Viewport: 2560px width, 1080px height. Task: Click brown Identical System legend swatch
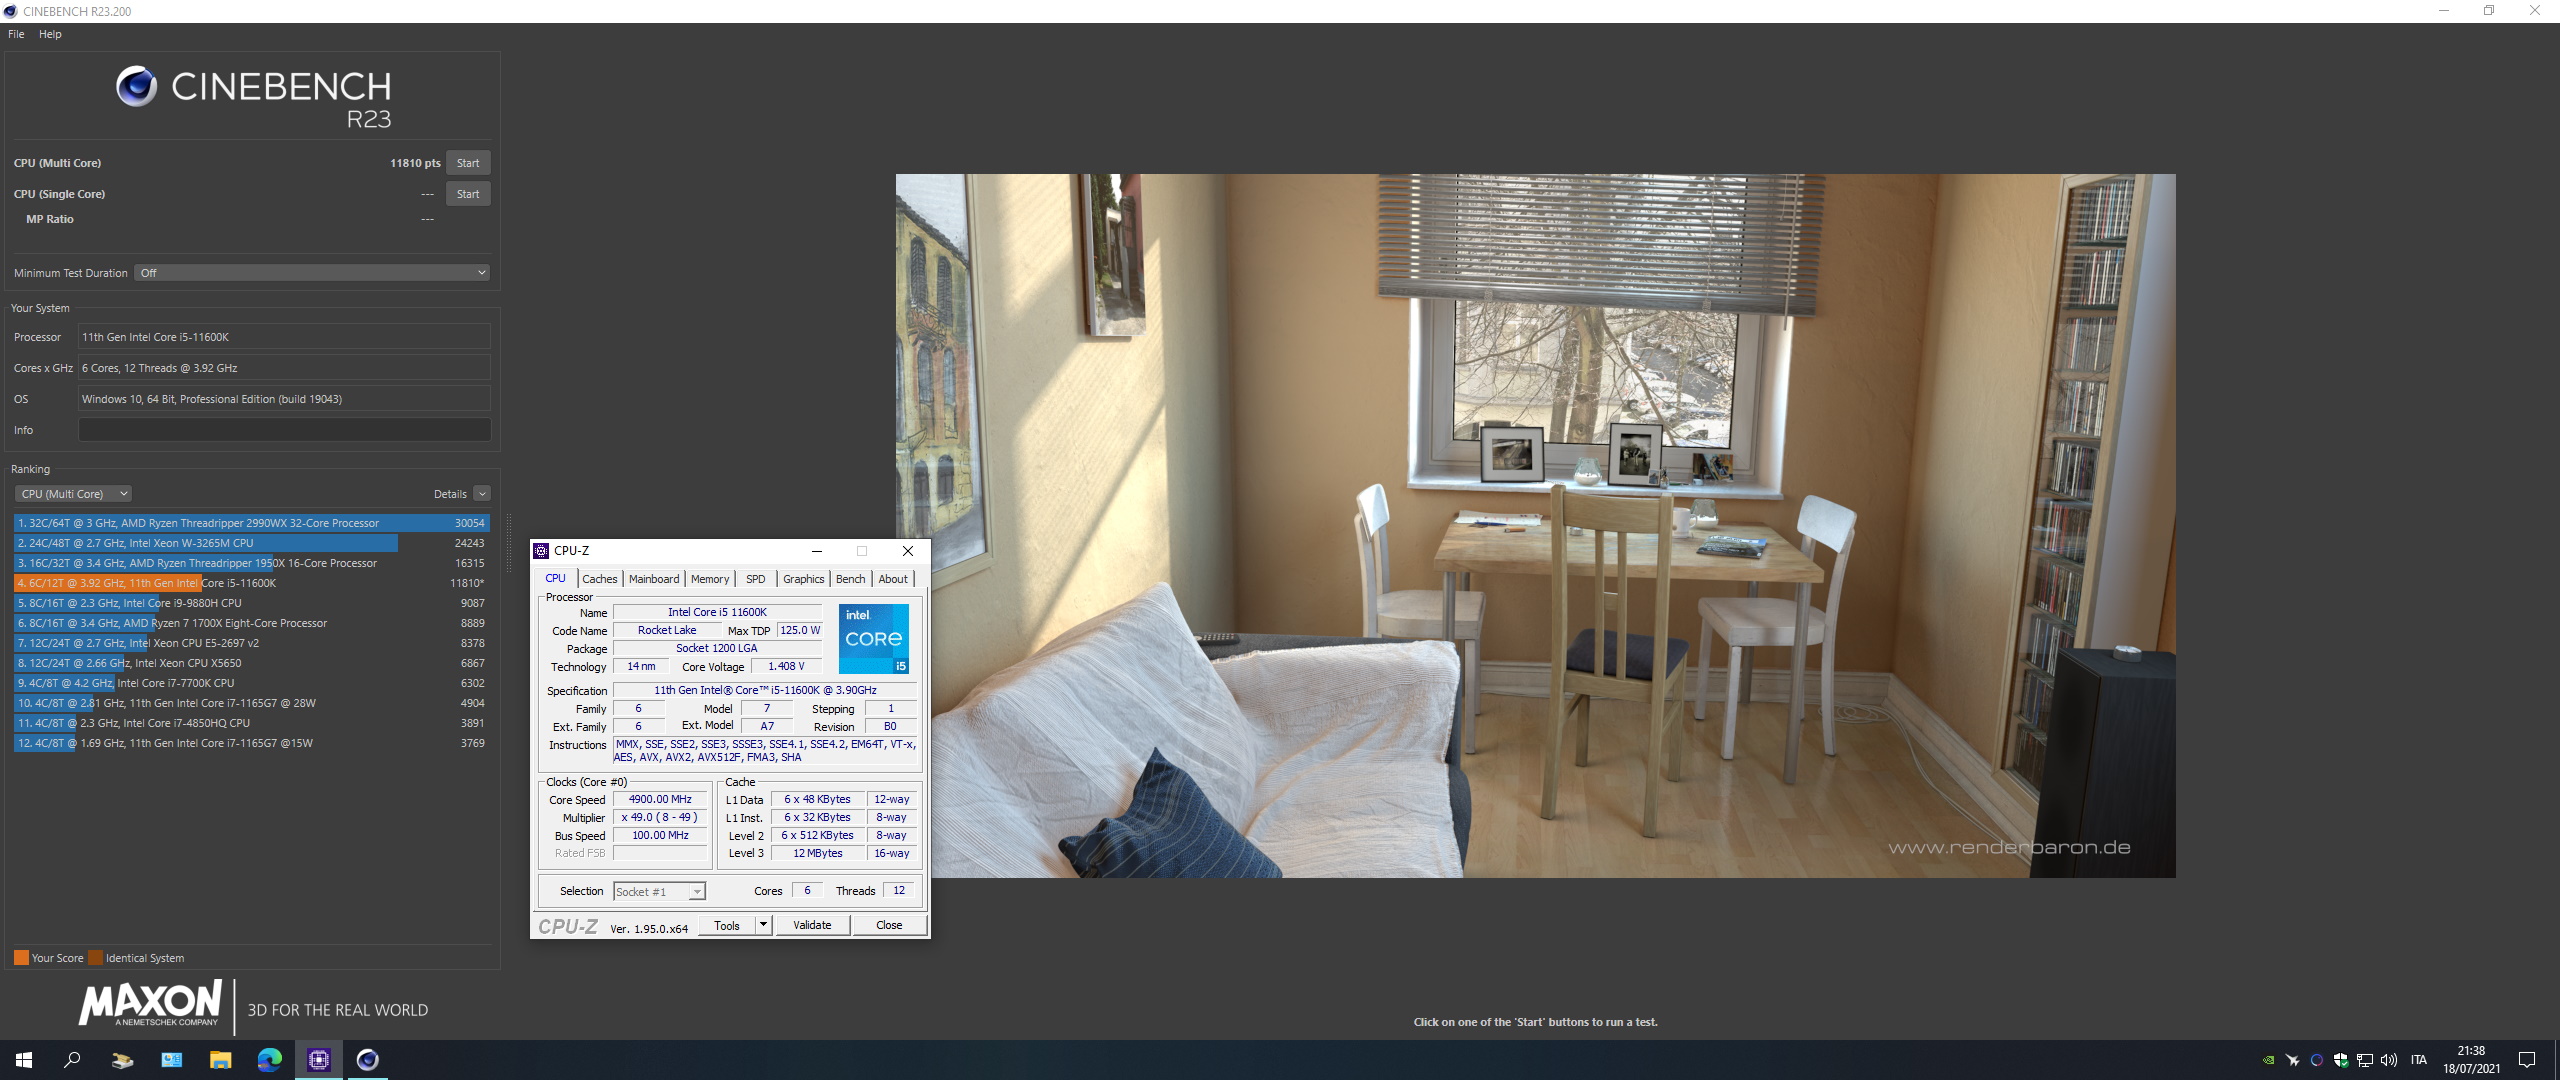(x=95, y=958)
